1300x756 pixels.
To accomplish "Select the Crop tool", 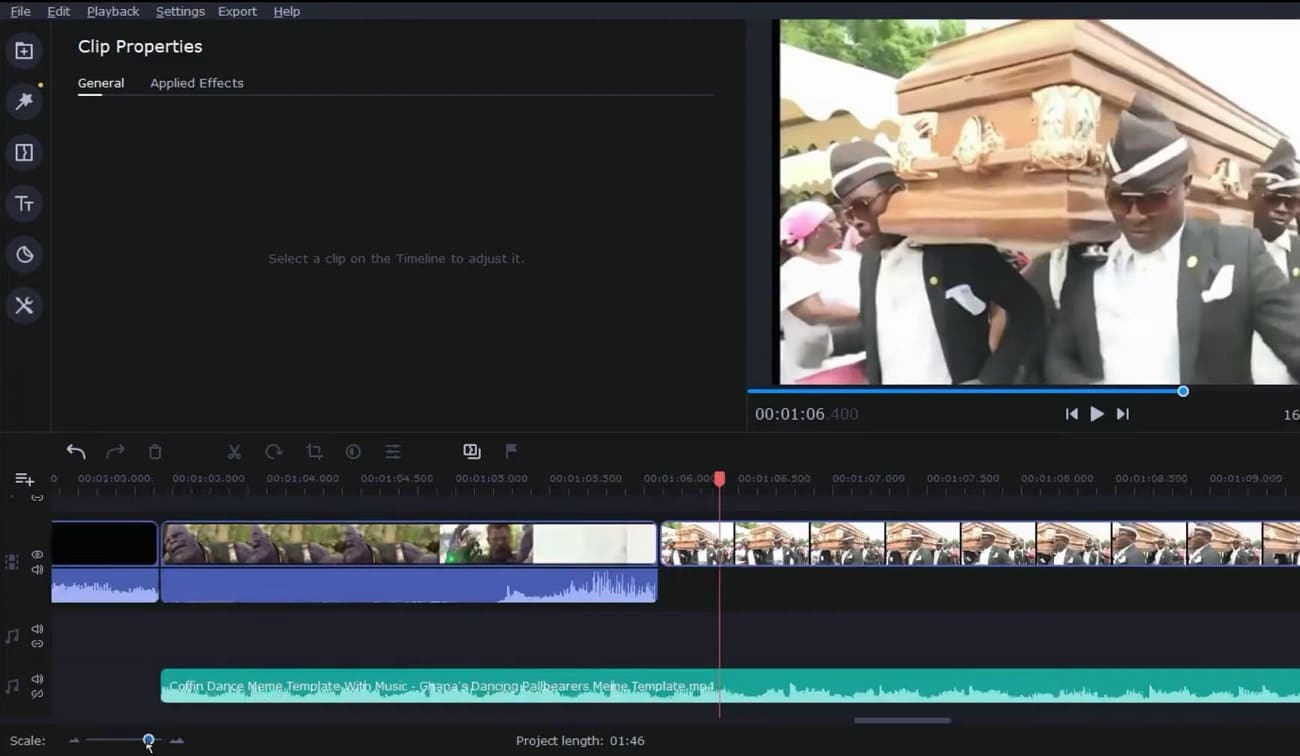I will [314, 452].
